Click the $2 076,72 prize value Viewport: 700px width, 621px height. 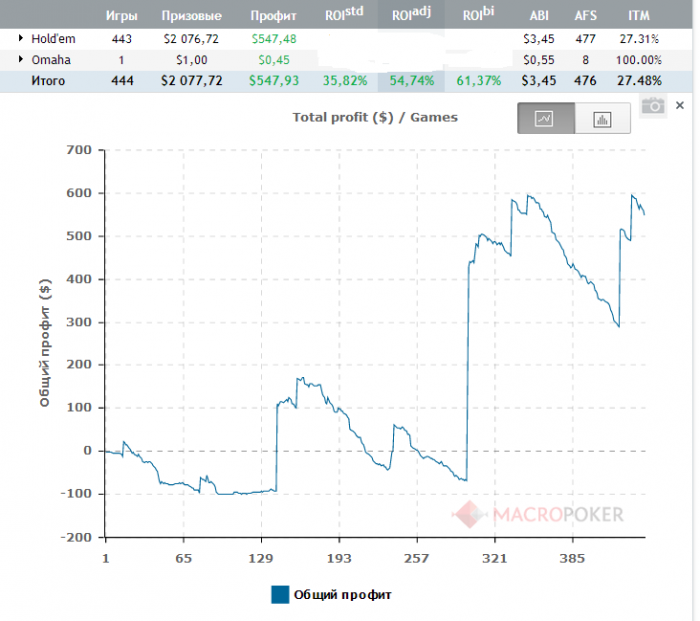point(191,39)
